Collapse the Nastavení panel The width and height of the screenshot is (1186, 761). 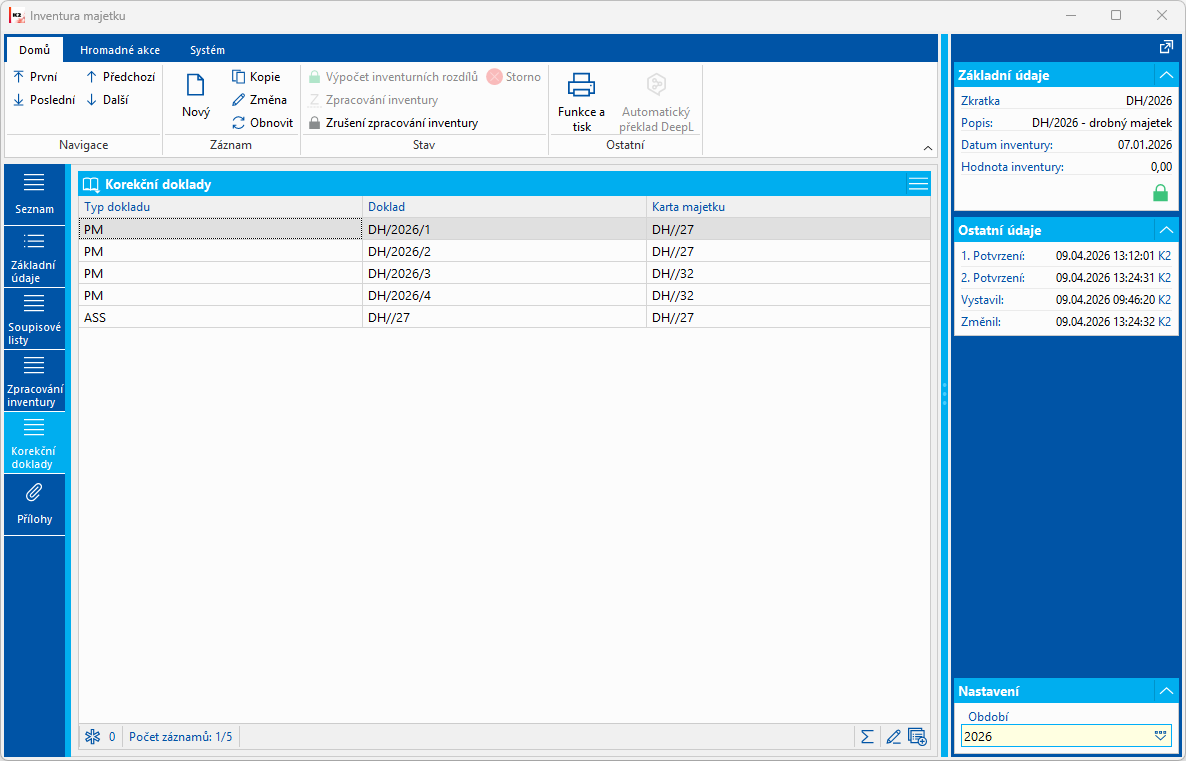[1166, 691]
